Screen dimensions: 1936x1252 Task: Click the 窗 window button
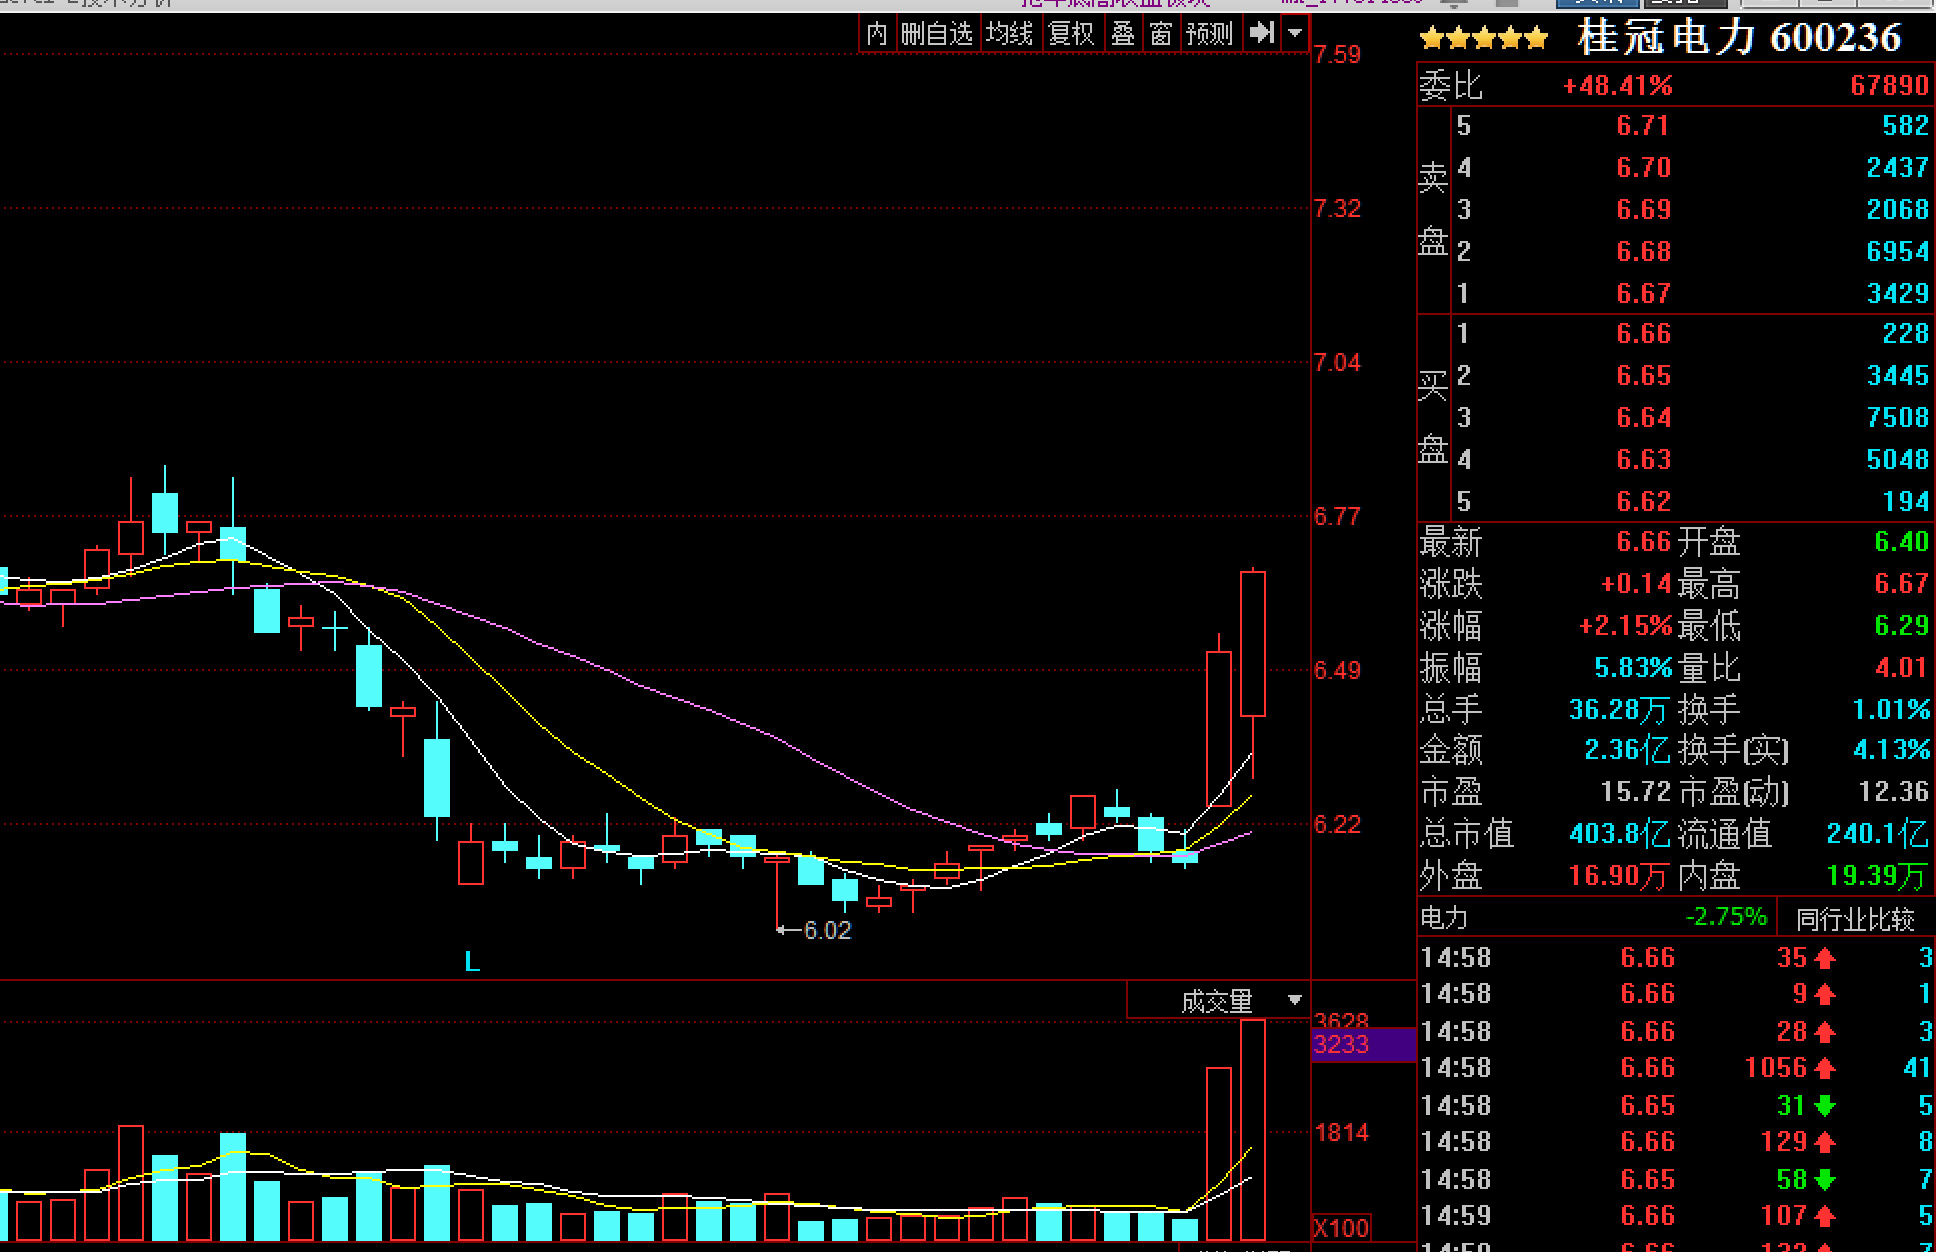1160,34
